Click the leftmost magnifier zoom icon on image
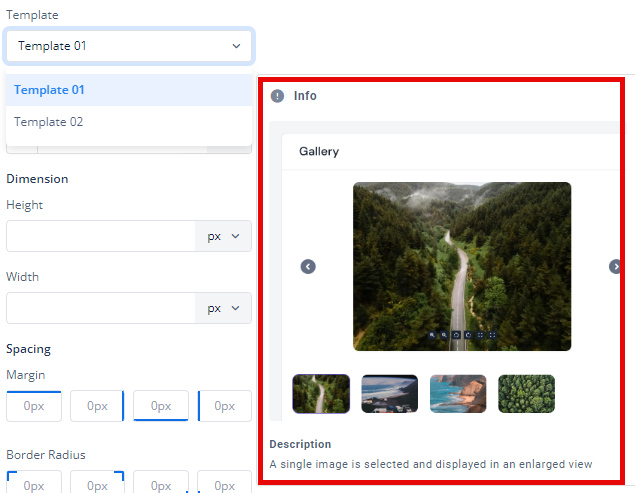The width and height of the screenshot is (635, 493). [432, 335]
